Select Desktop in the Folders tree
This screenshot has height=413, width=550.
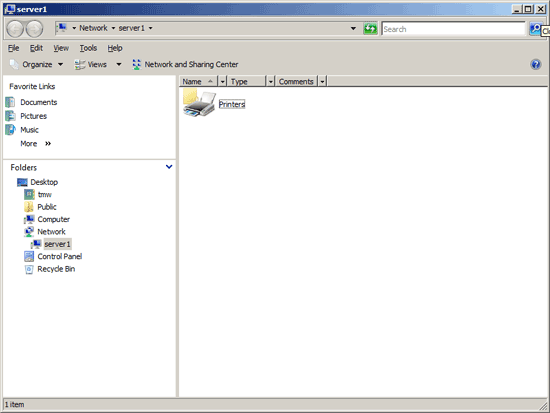(x=44, y=182)
